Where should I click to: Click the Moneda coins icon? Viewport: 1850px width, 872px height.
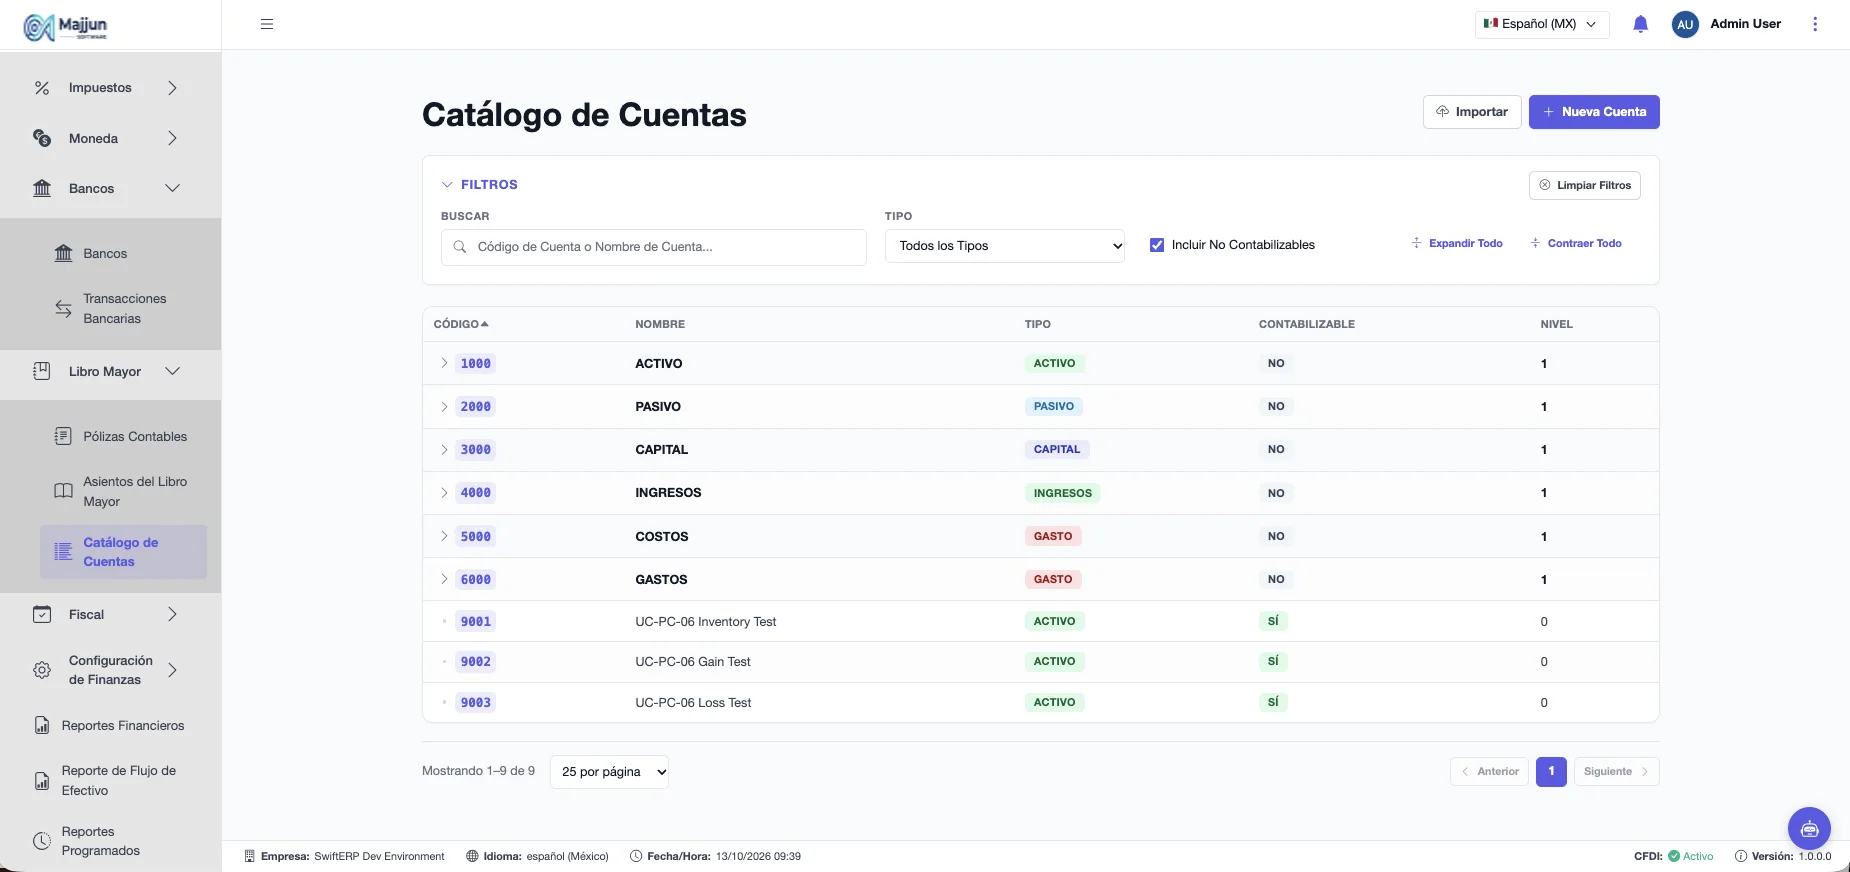tap(42, 138)
